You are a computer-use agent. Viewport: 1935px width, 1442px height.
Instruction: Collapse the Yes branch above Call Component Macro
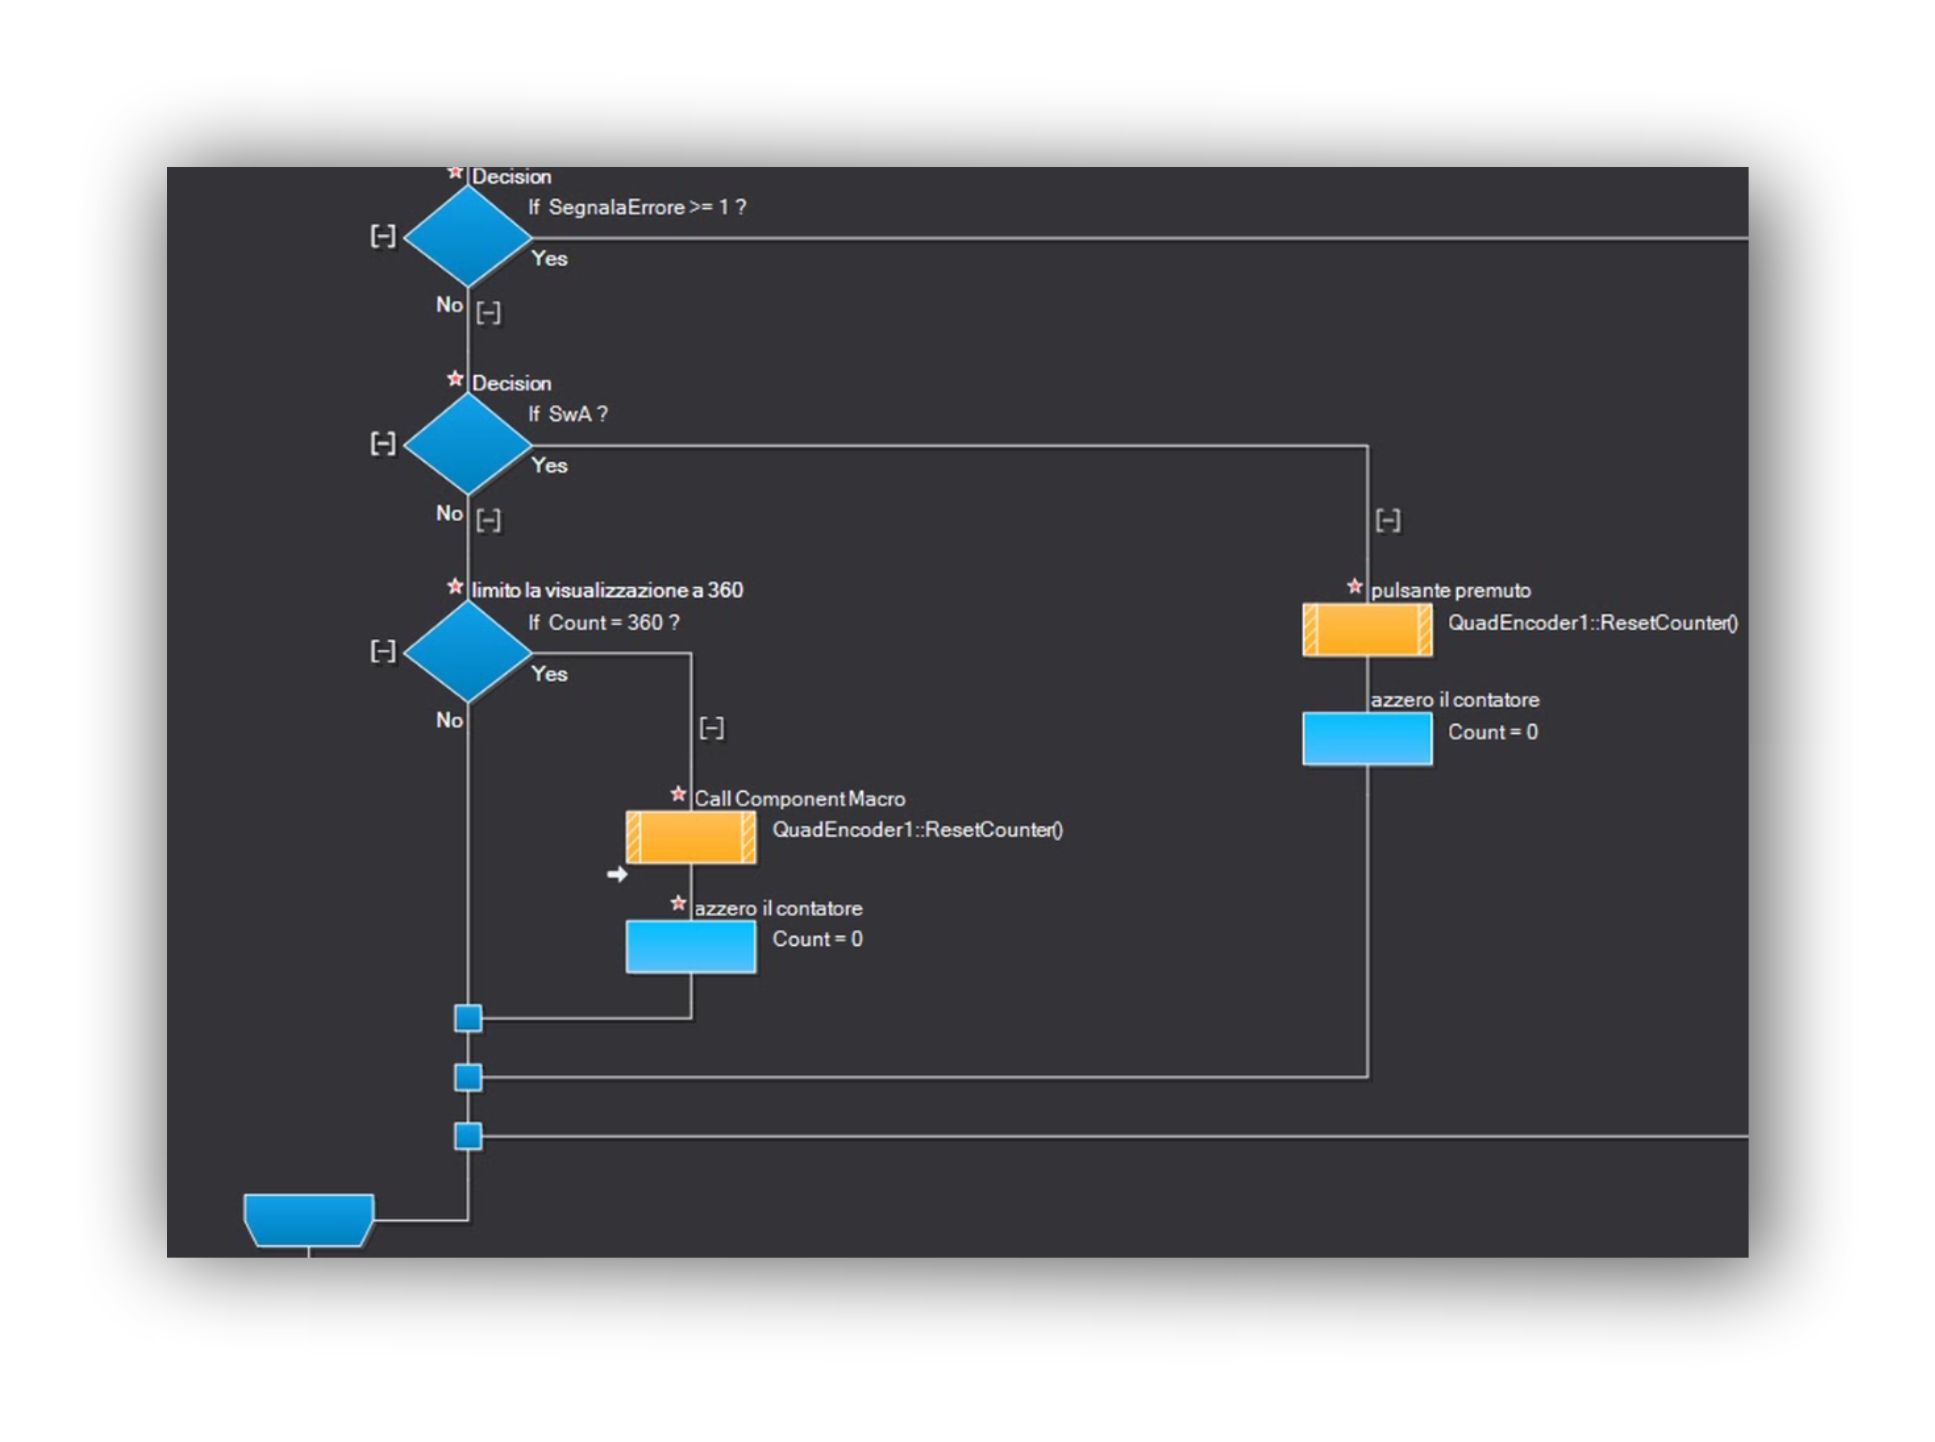click(x=711, y=728)
